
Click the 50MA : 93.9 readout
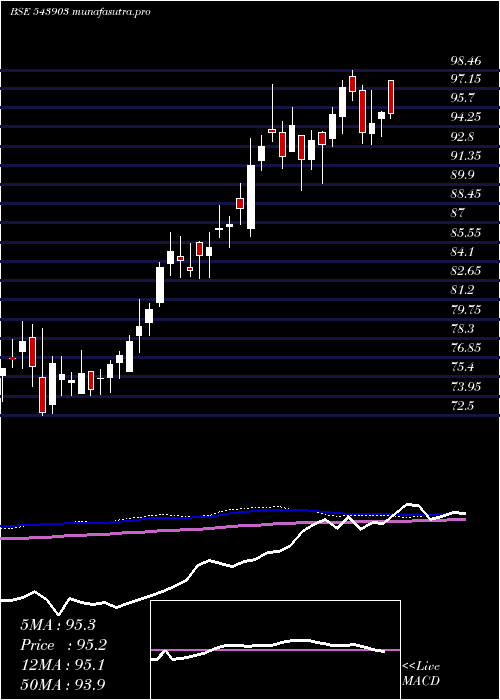tap(63, 685)
